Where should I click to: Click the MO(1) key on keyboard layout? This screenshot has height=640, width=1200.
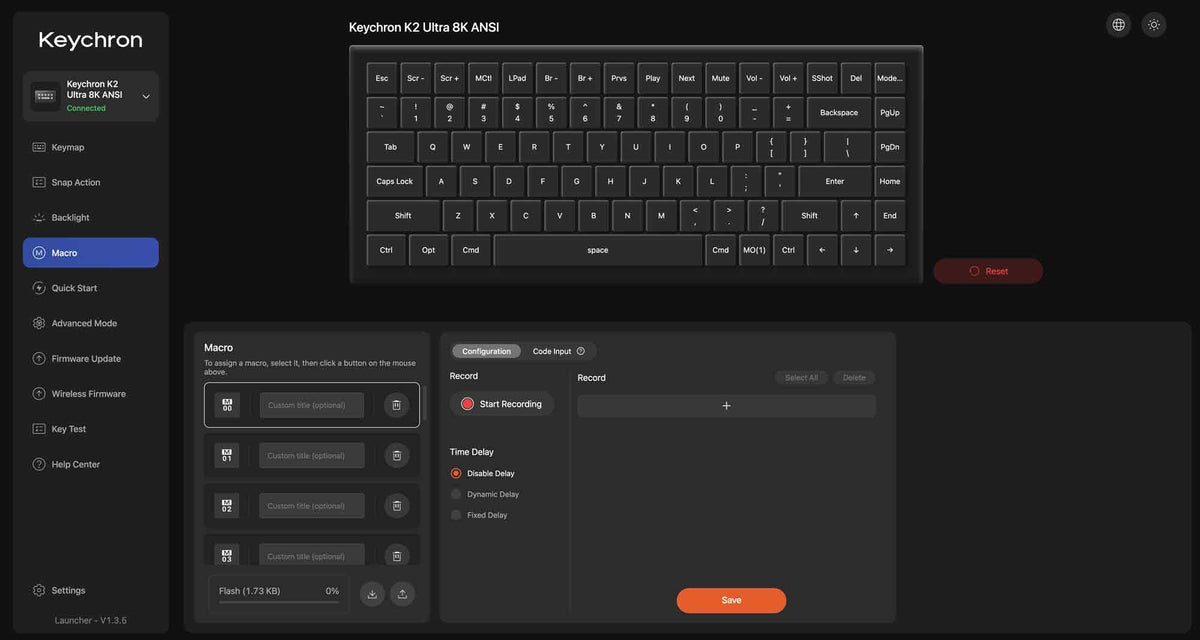pyautogui.click(x=754, y=250)
